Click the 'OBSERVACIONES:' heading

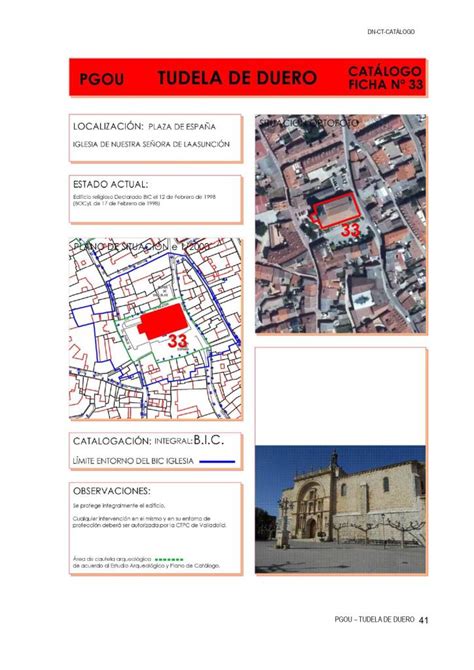112,491
